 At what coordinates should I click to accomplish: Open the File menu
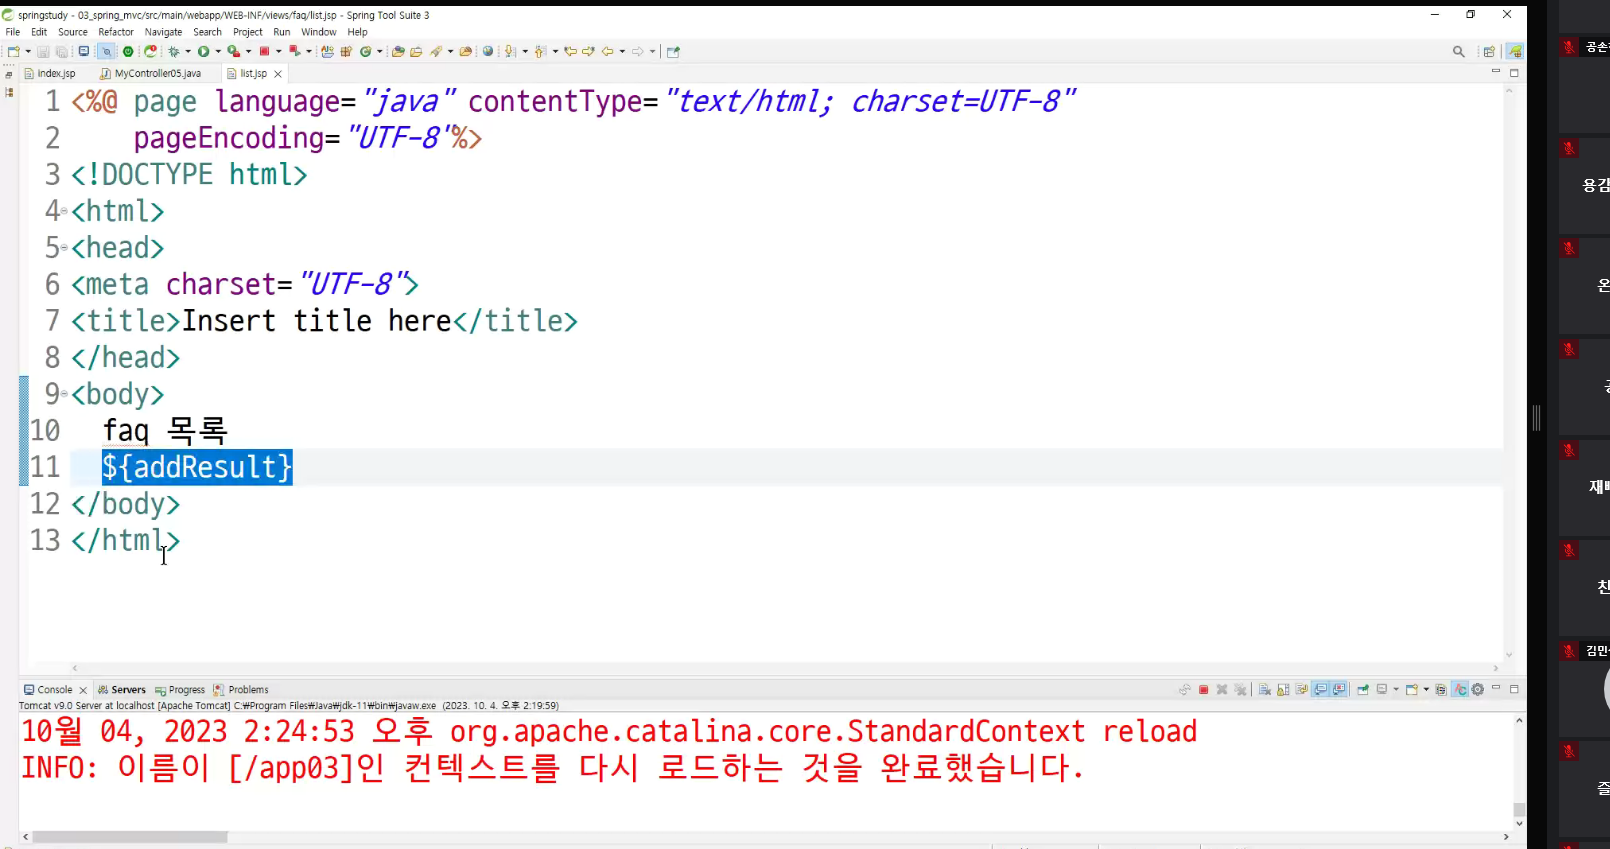point(13,32)
